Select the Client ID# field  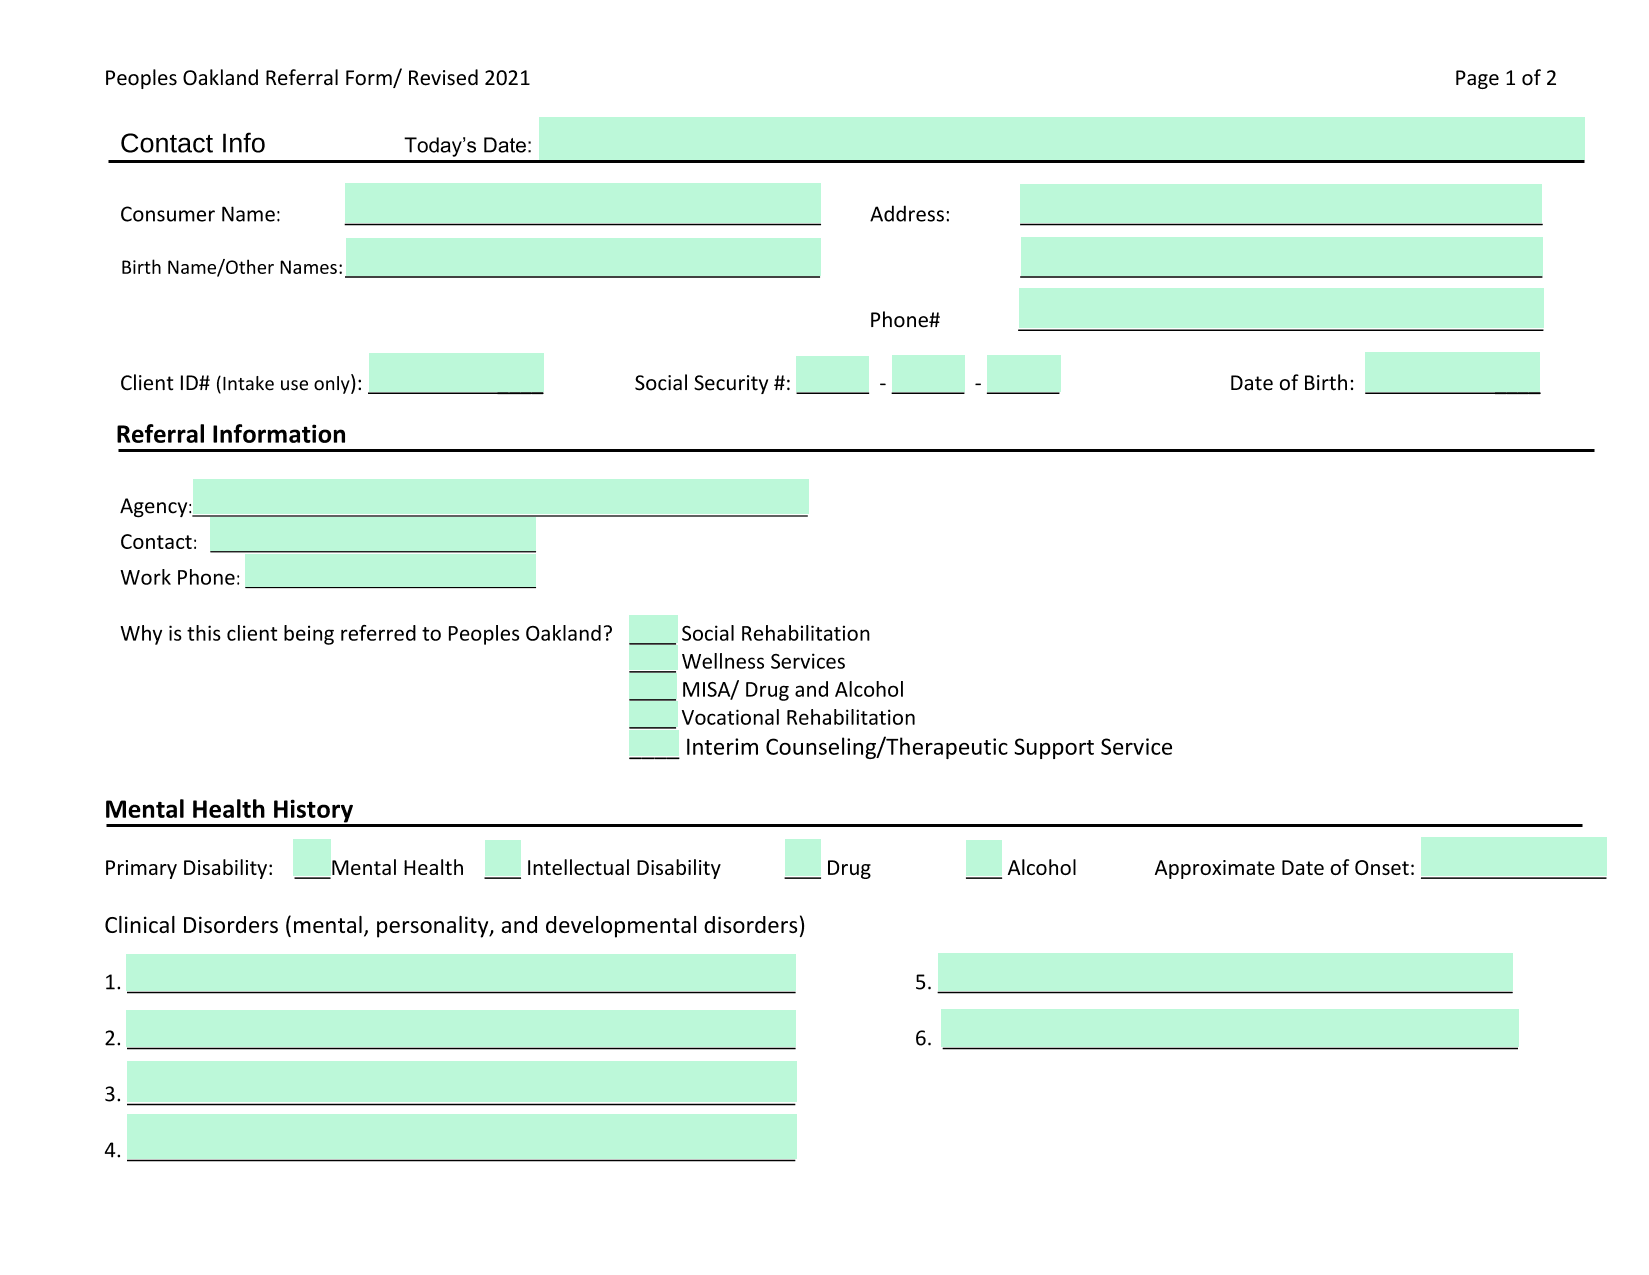[456, 373]
